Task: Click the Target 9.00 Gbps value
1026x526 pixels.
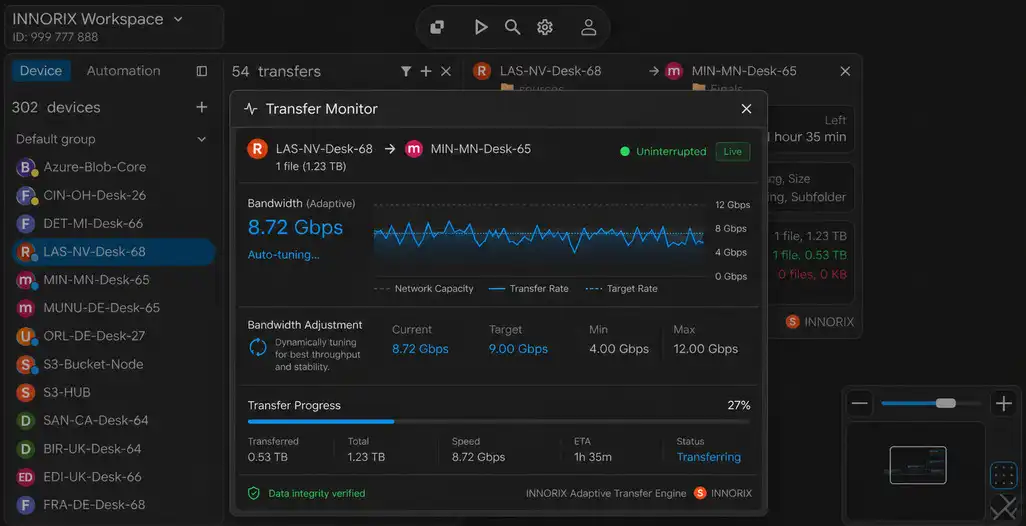Action: [518, 349]
